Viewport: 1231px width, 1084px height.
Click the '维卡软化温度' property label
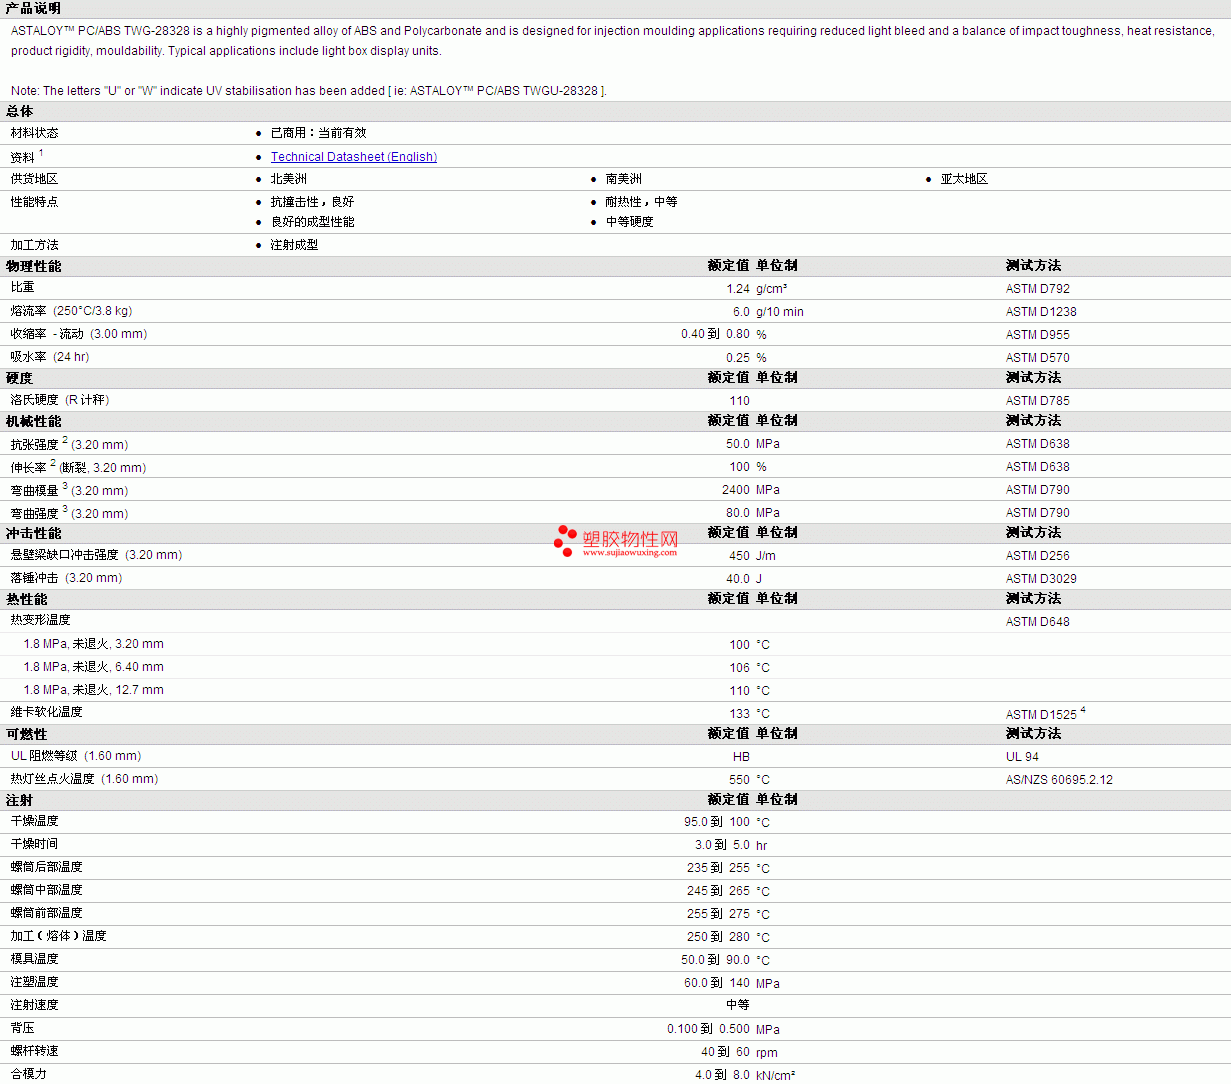click(47, 712)
